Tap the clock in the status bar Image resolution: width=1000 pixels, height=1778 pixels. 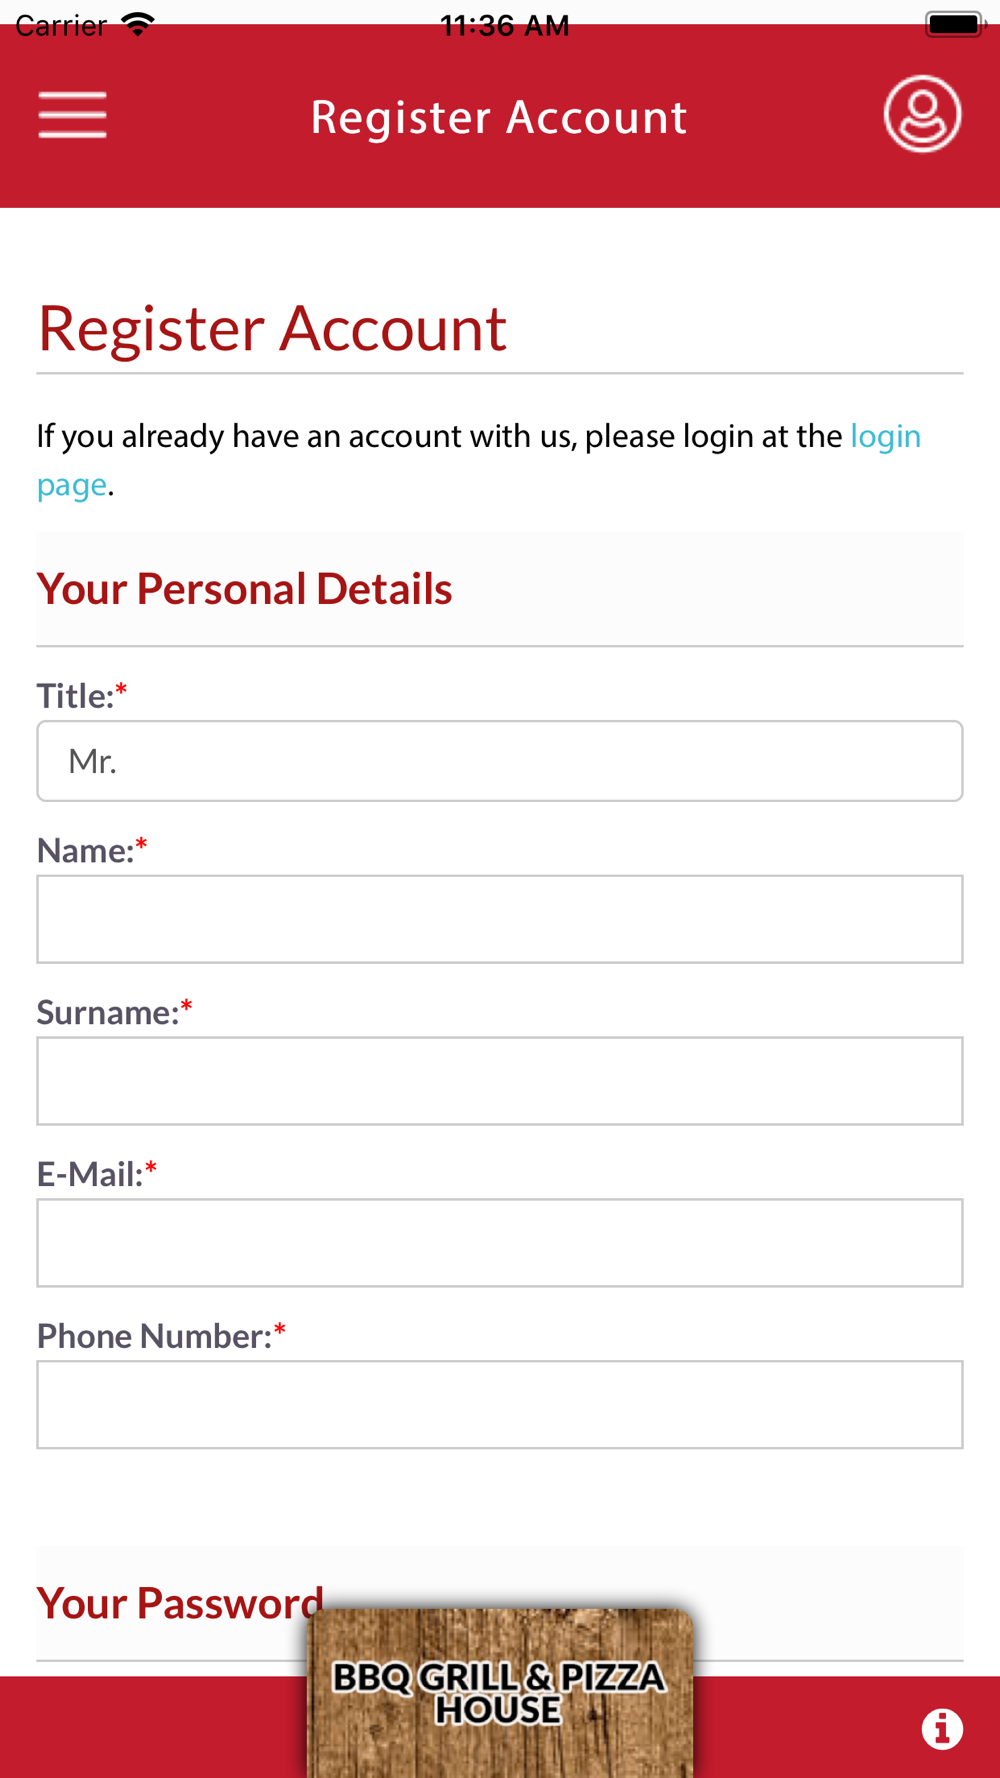[505, 25]
